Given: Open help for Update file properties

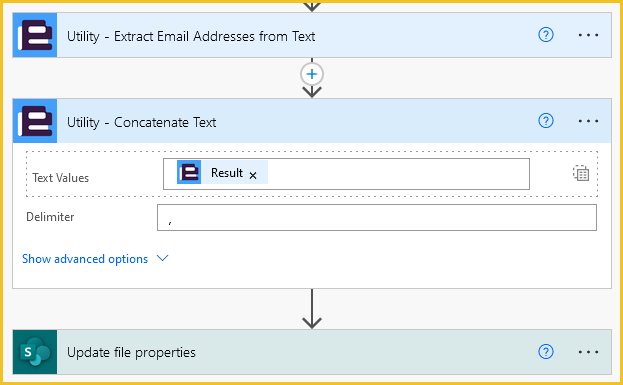Looking at the screenshot, I should point(546,352).
